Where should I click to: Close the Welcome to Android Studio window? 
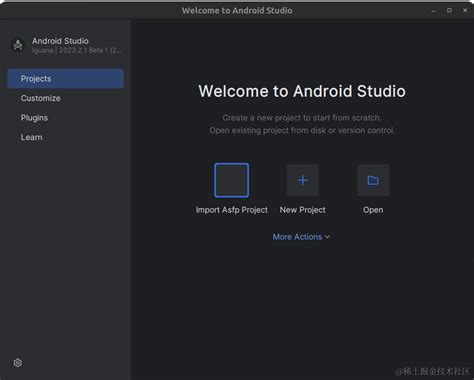tap(465, 10)
